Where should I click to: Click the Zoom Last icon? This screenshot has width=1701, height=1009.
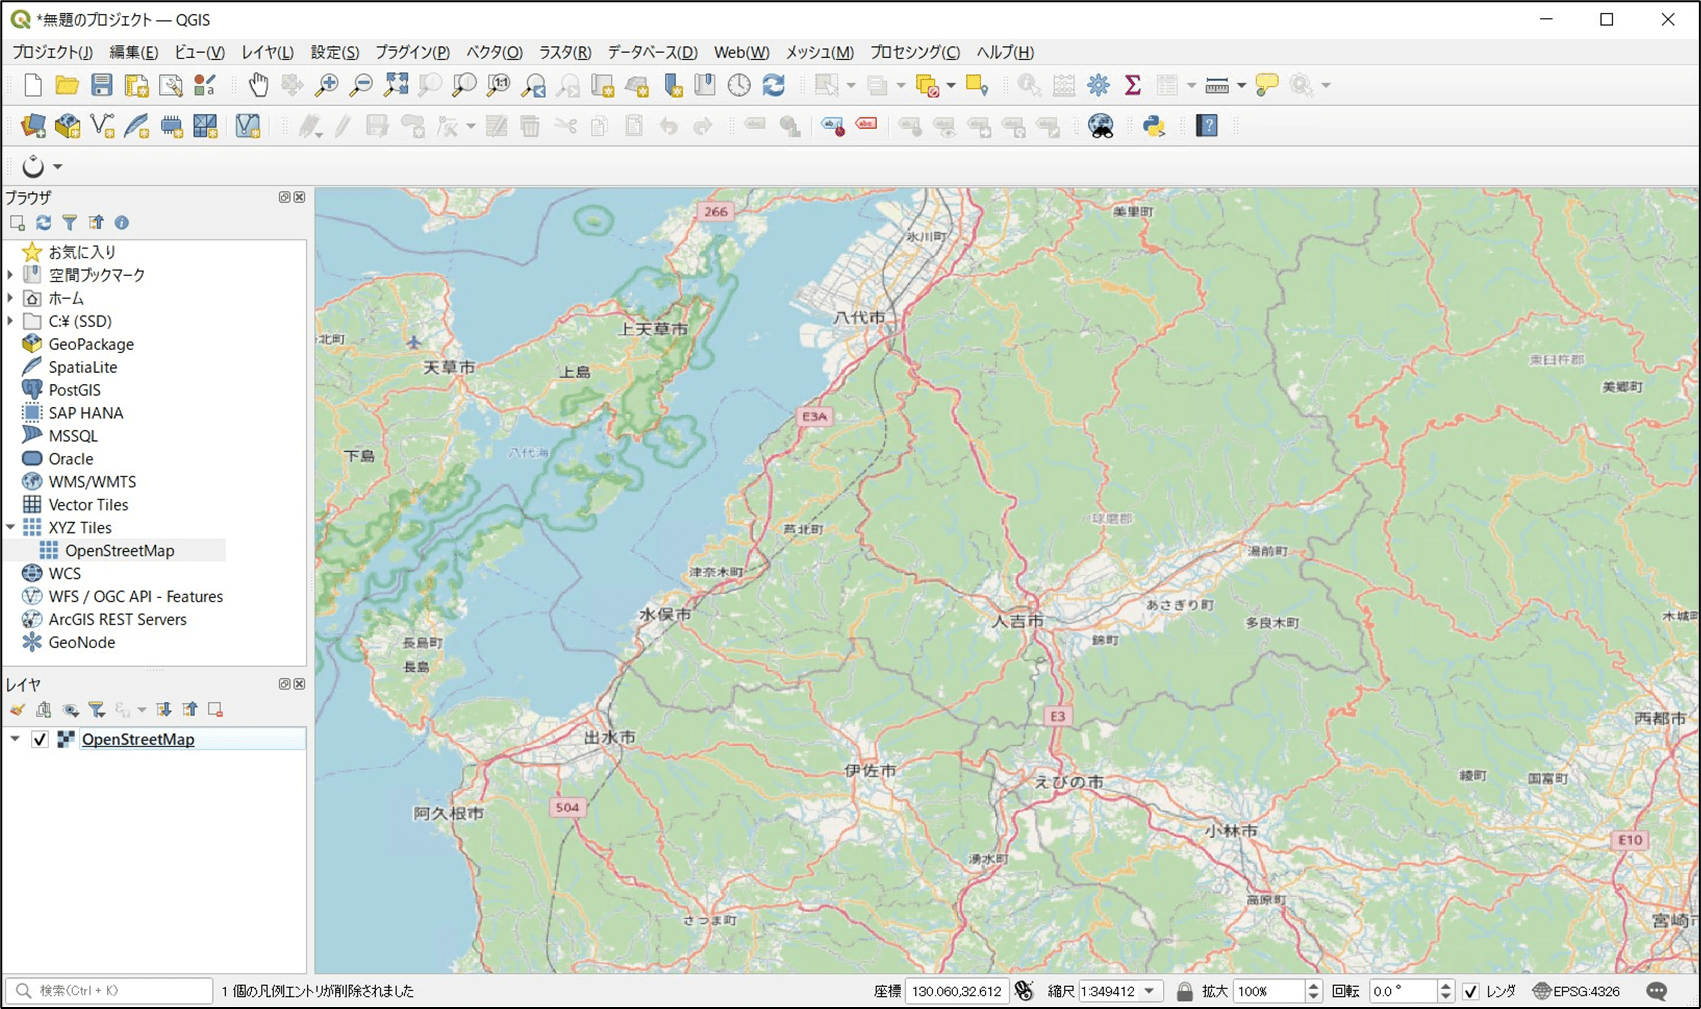(x=534, y=85)
